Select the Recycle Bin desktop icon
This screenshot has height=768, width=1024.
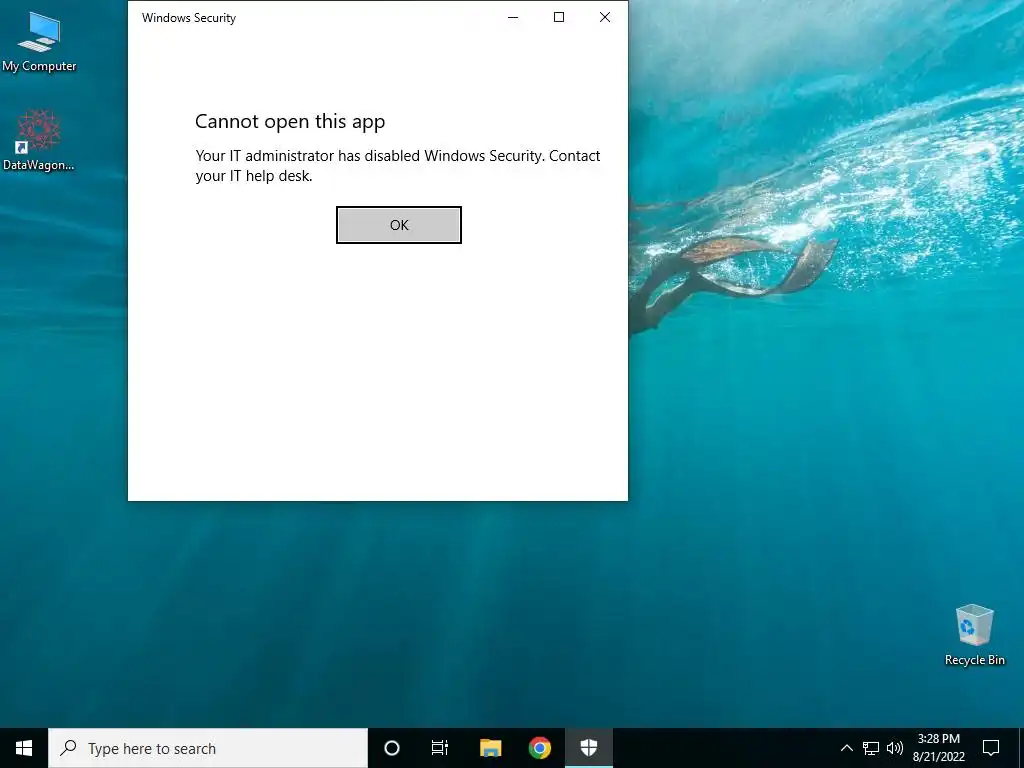click(x=974, y=635)
